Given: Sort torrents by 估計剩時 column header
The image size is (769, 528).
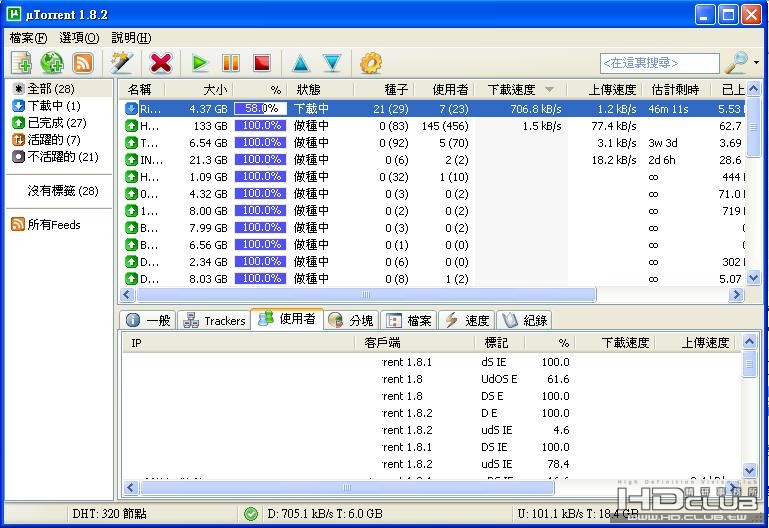Looking at the screenshot, I should point(678,90).
